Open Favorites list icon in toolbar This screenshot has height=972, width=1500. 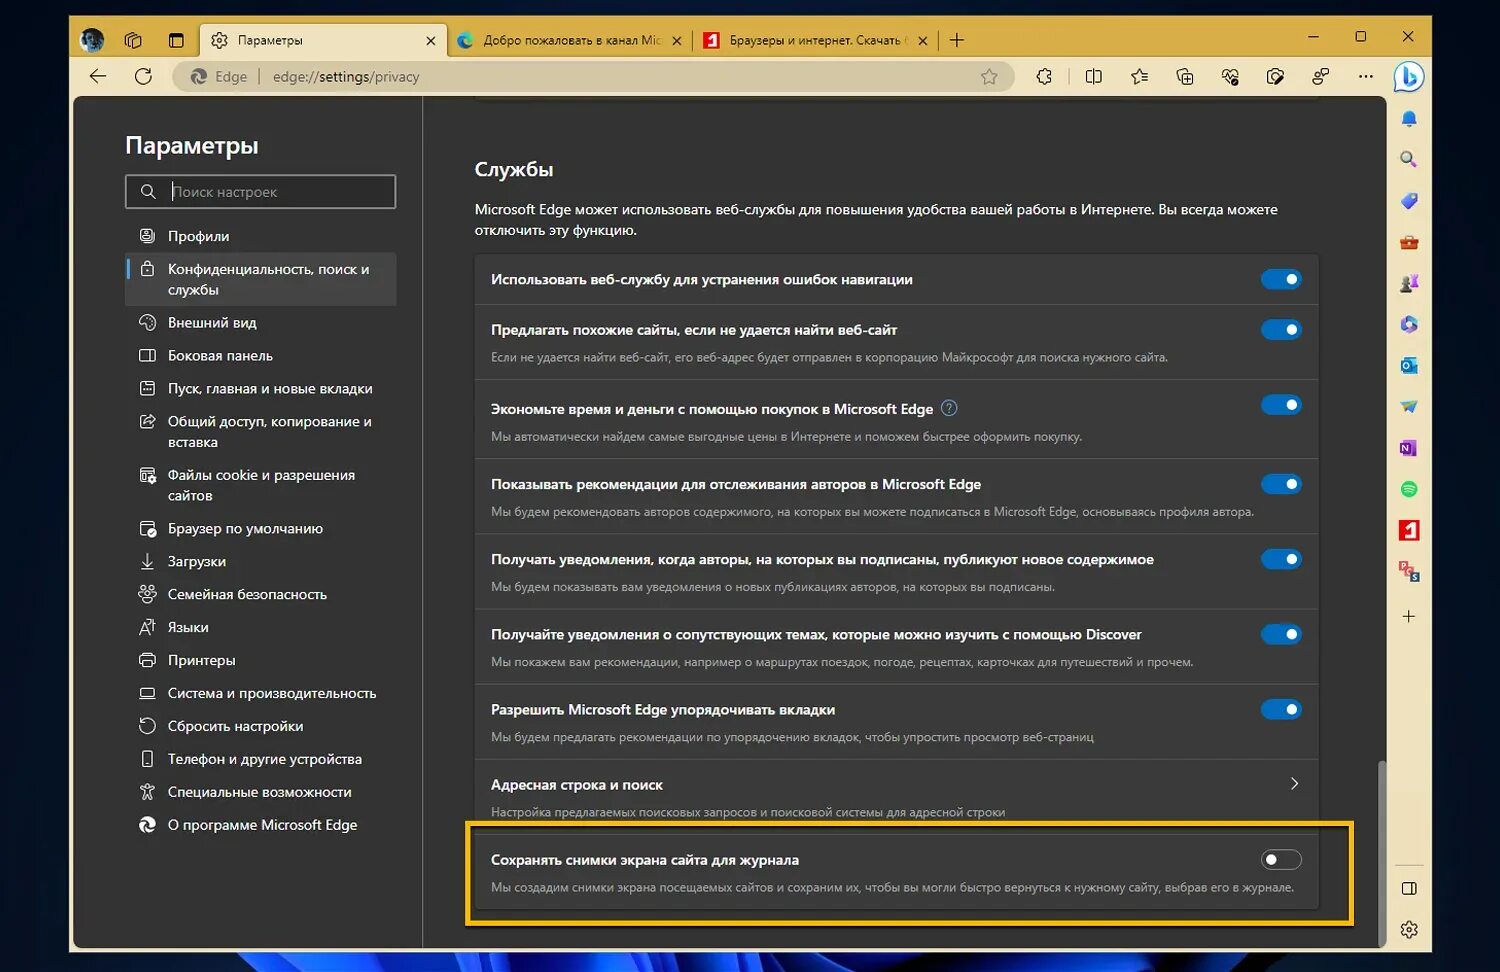[x=1139, y=76]
